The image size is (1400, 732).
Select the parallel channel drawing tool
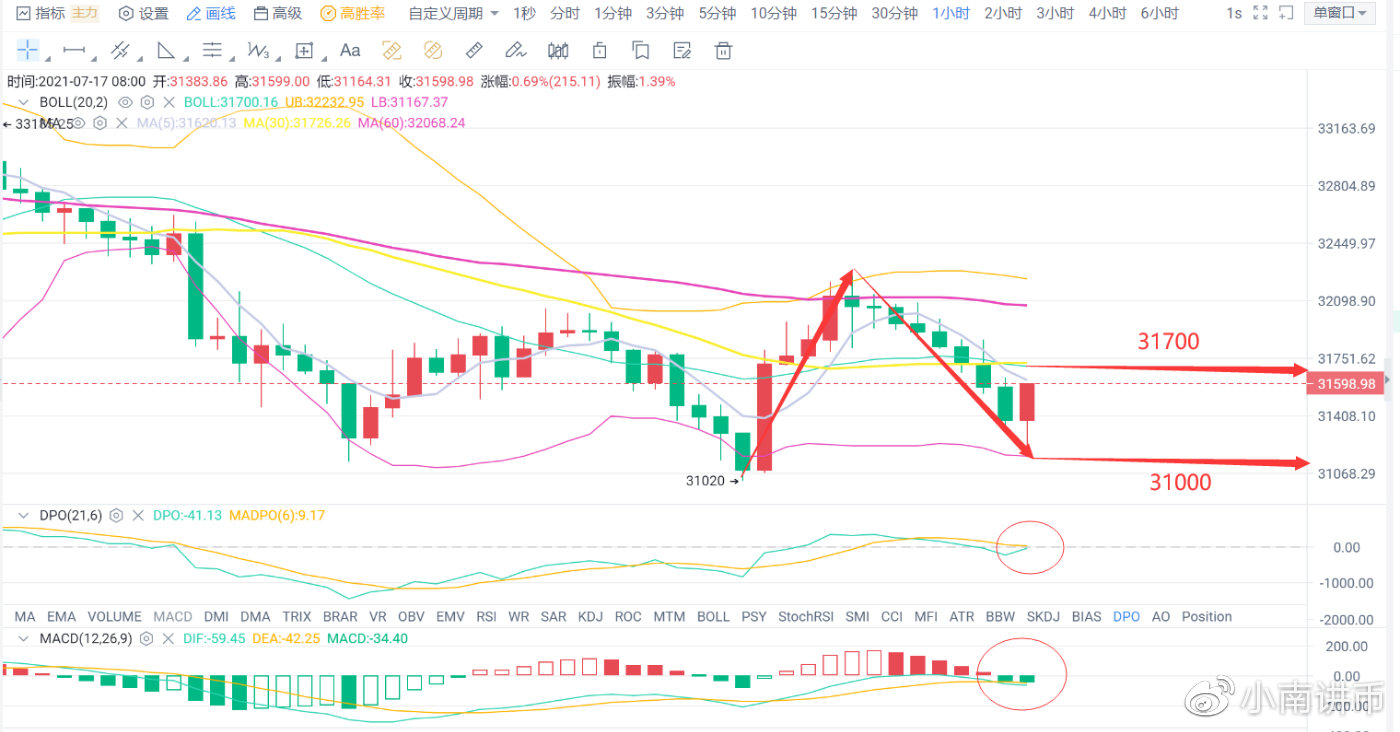pyautogui.click(x=120, y=50)
